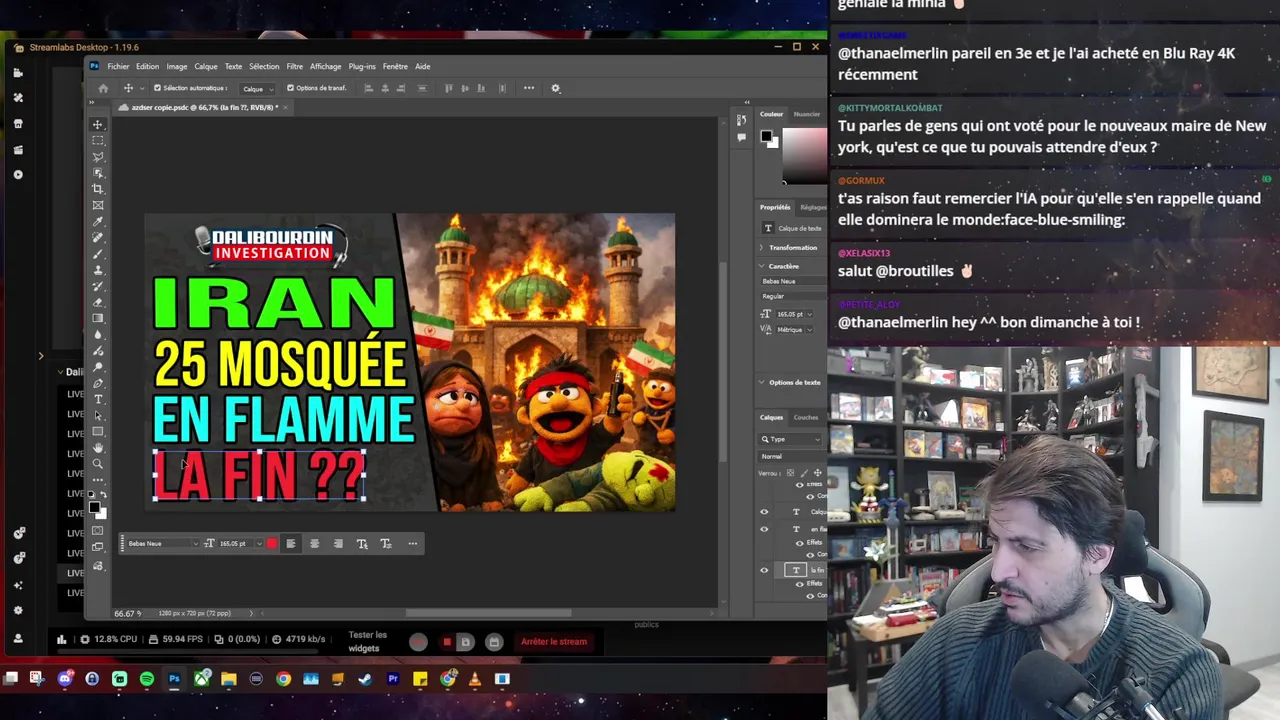Select the Rectangle shape tool

click(97, 431)
